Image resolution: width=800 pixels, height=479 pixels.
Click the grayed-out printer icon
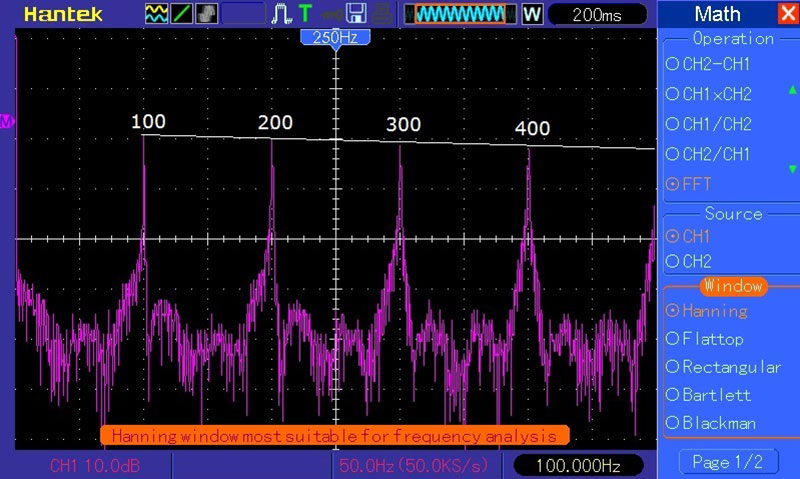tap(381, 14)
